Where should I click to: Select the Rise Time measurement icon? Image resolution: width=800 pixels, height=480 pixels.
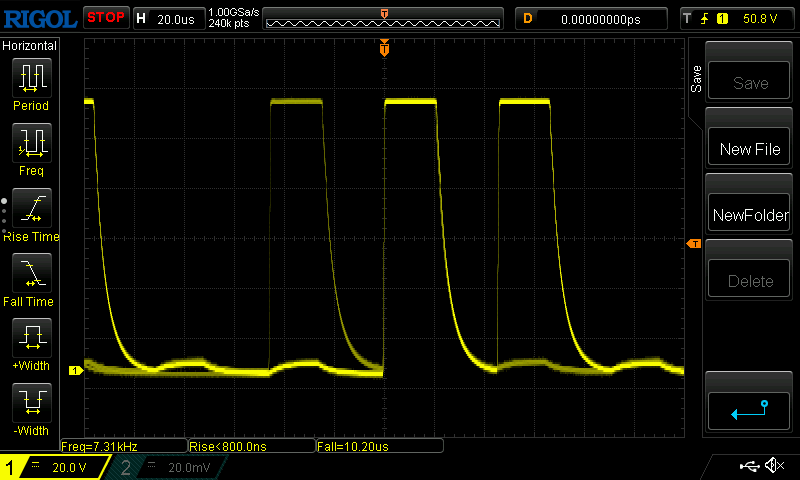[31, 210]
